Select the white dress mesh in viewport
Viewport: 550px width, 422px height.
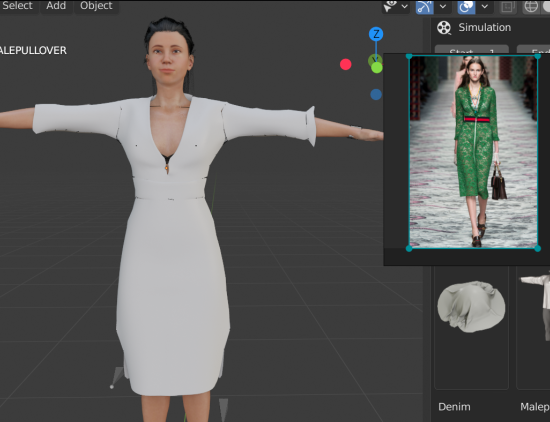pyautogui.click(x=172, y=274)
